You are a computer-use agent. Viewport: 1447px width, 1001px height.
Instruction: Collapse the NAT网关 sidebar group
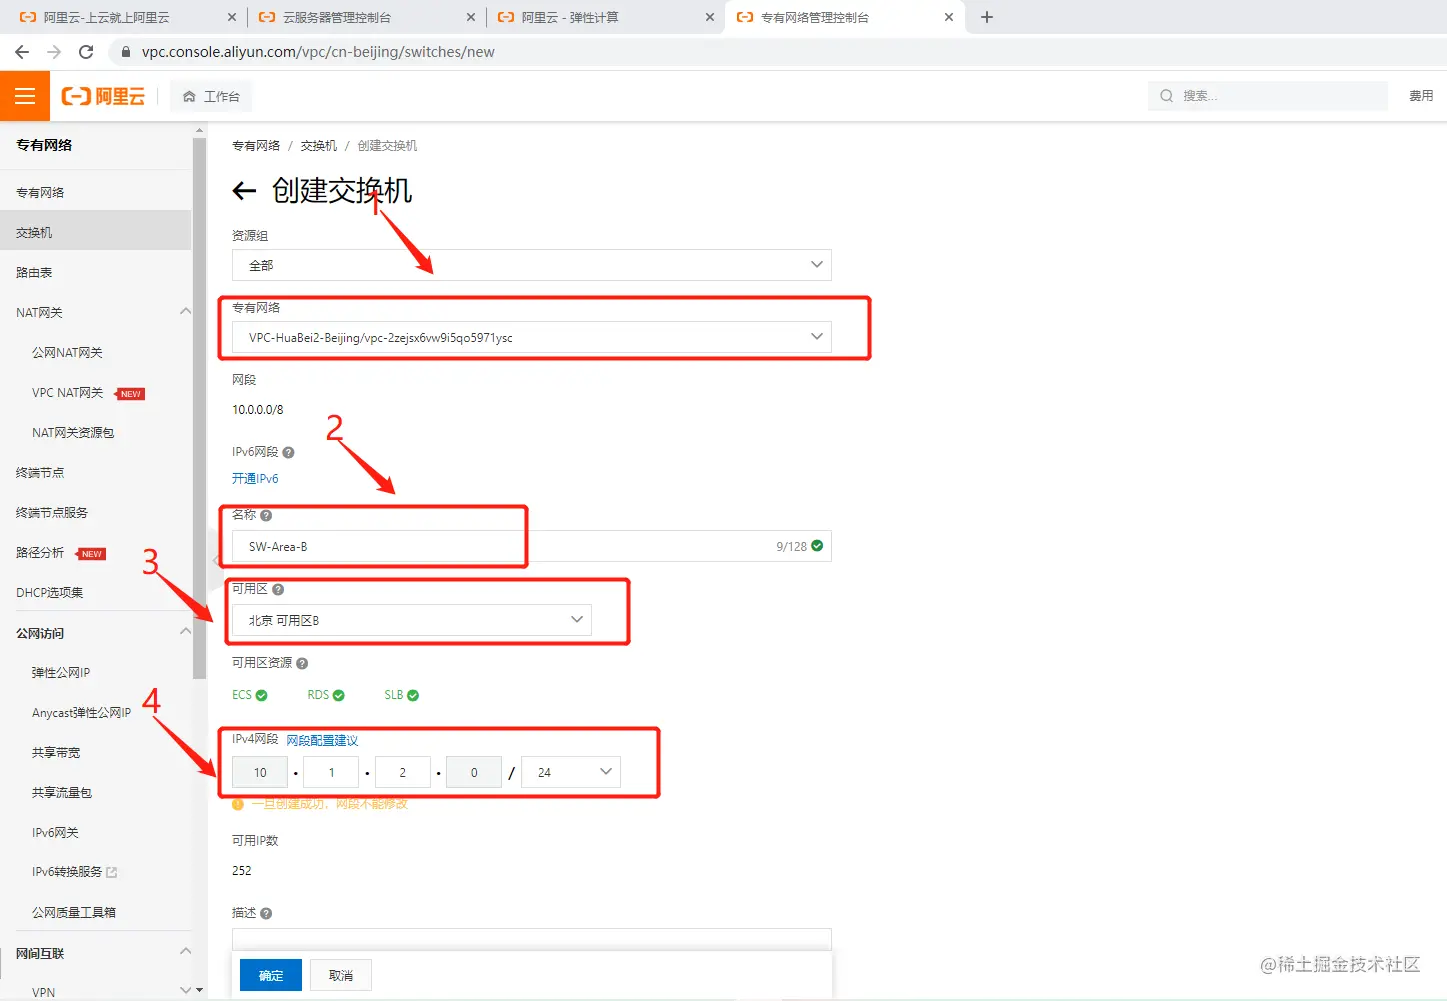click(185, 312)
